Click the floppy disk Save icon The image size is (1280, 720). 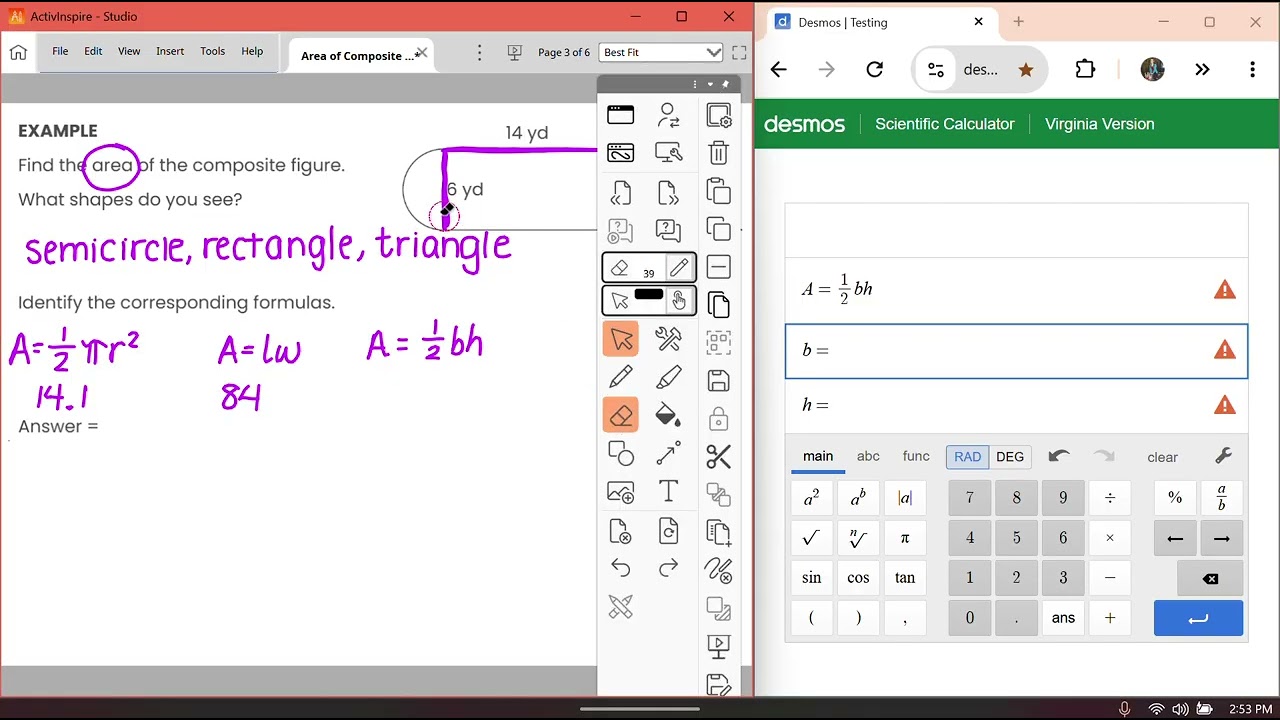[718, 380]
